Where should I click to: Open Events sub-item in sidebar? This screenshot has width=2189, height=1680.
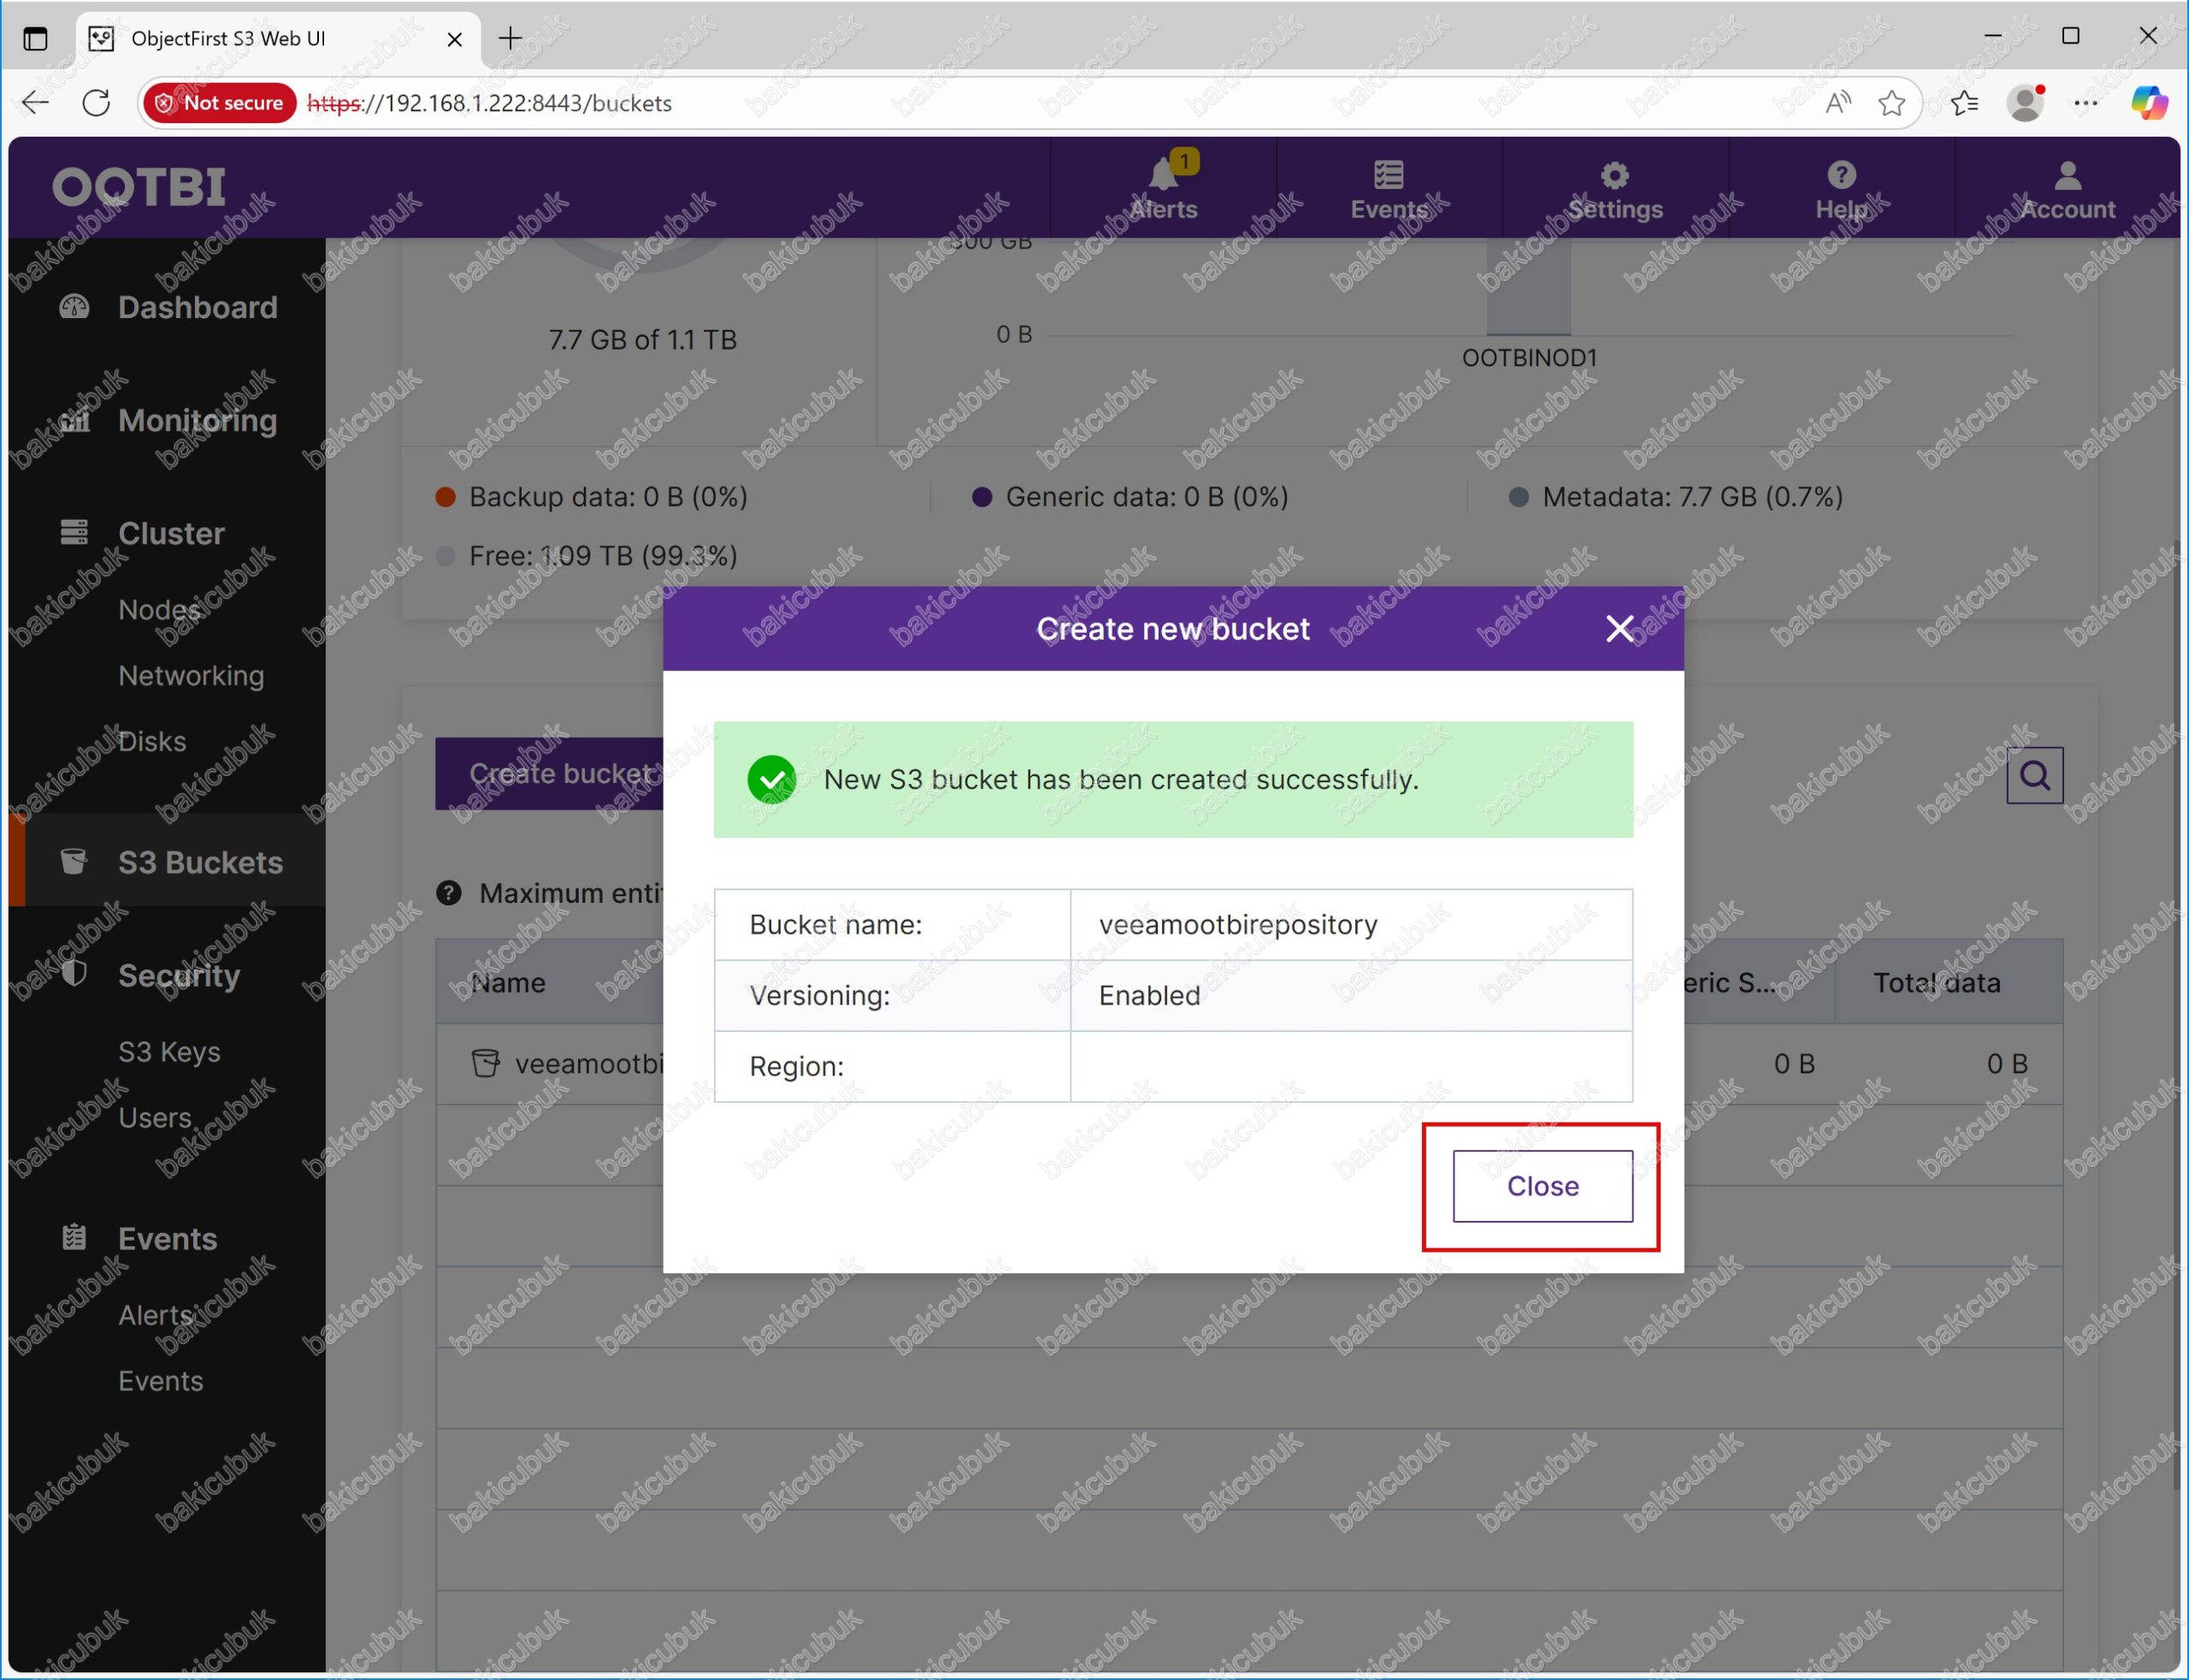(x=160, y=1381)
